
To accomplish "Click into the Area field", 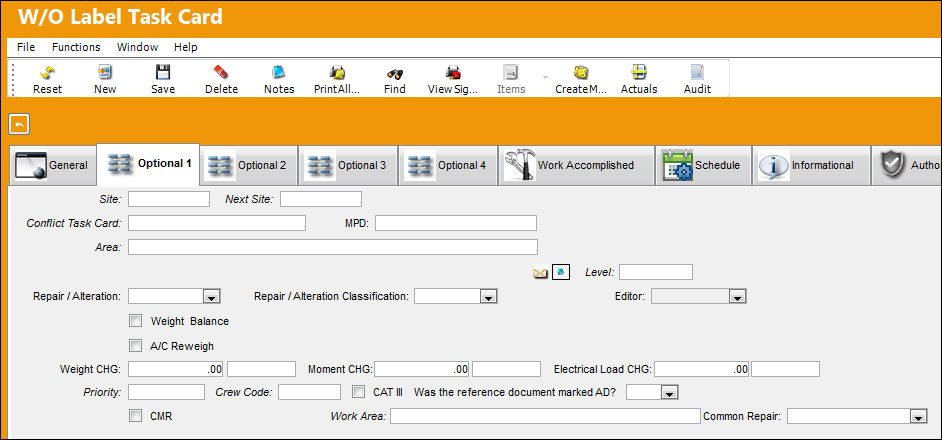I will tap(333, 247).
